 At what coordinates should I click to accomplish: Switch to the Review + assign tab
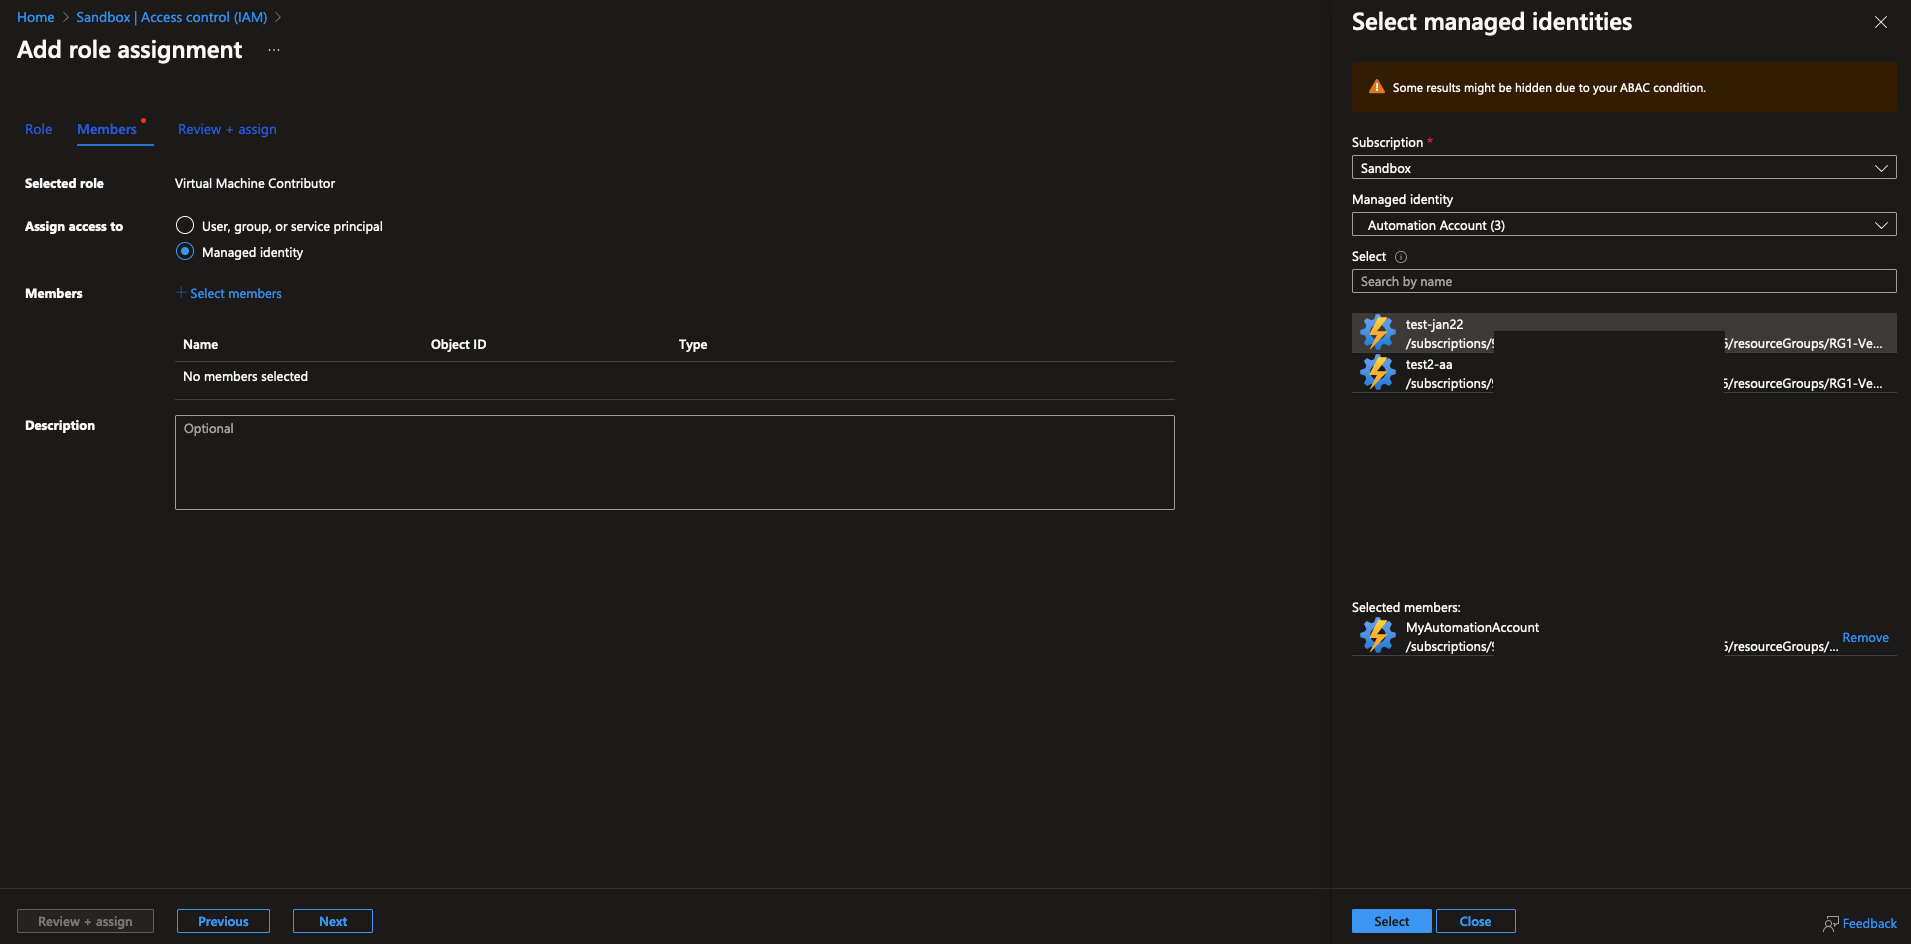227,129
